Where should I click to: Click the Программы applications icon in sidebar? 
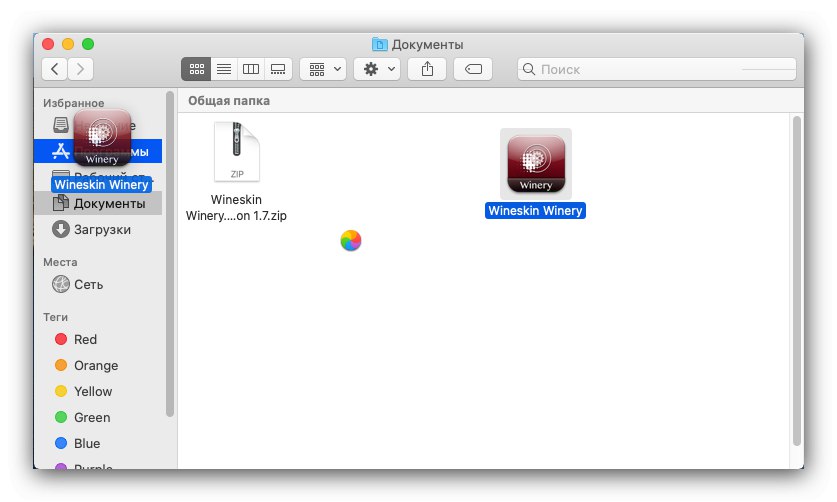61,151
